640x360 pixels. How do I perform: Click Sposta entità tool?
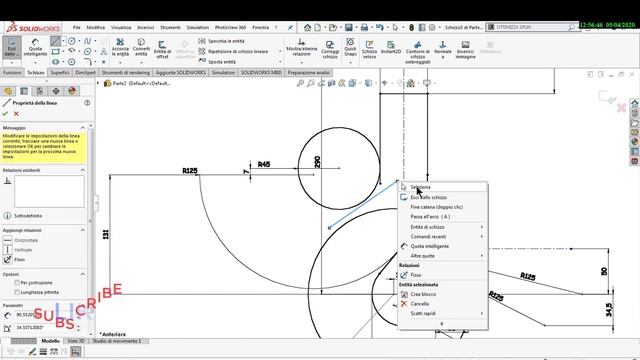point(217,62)
